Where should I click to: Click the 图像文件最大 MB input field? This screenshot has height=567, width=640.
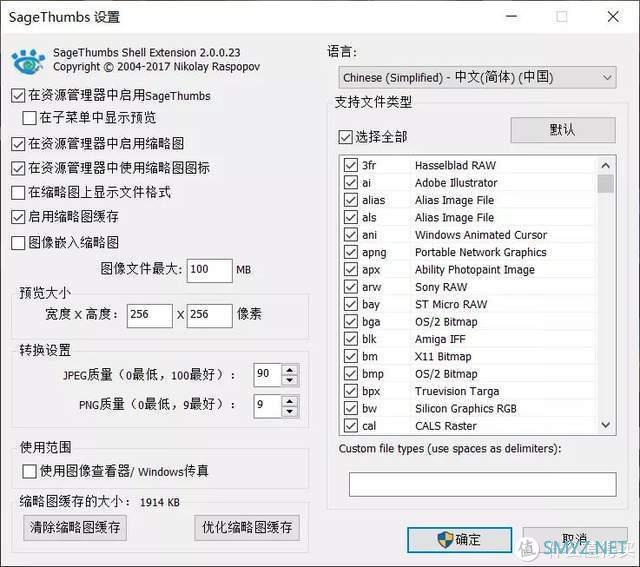(x=210, y=270)
